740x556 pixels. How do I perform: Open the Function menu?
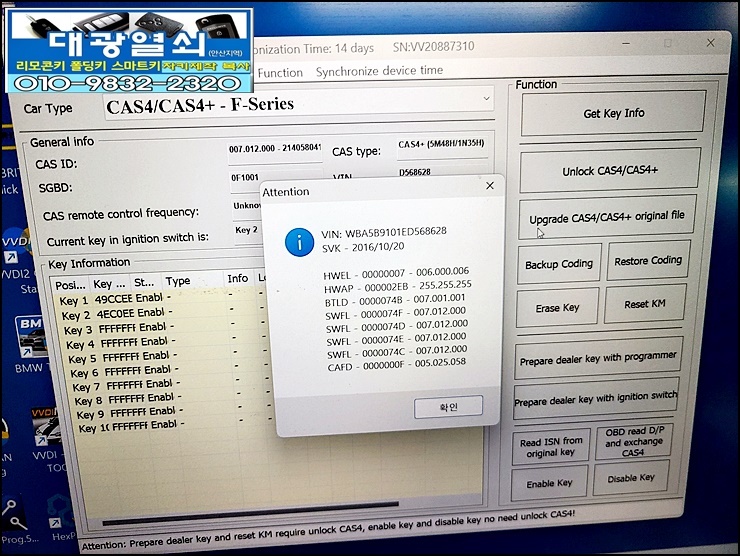click(x=280, y=73)
